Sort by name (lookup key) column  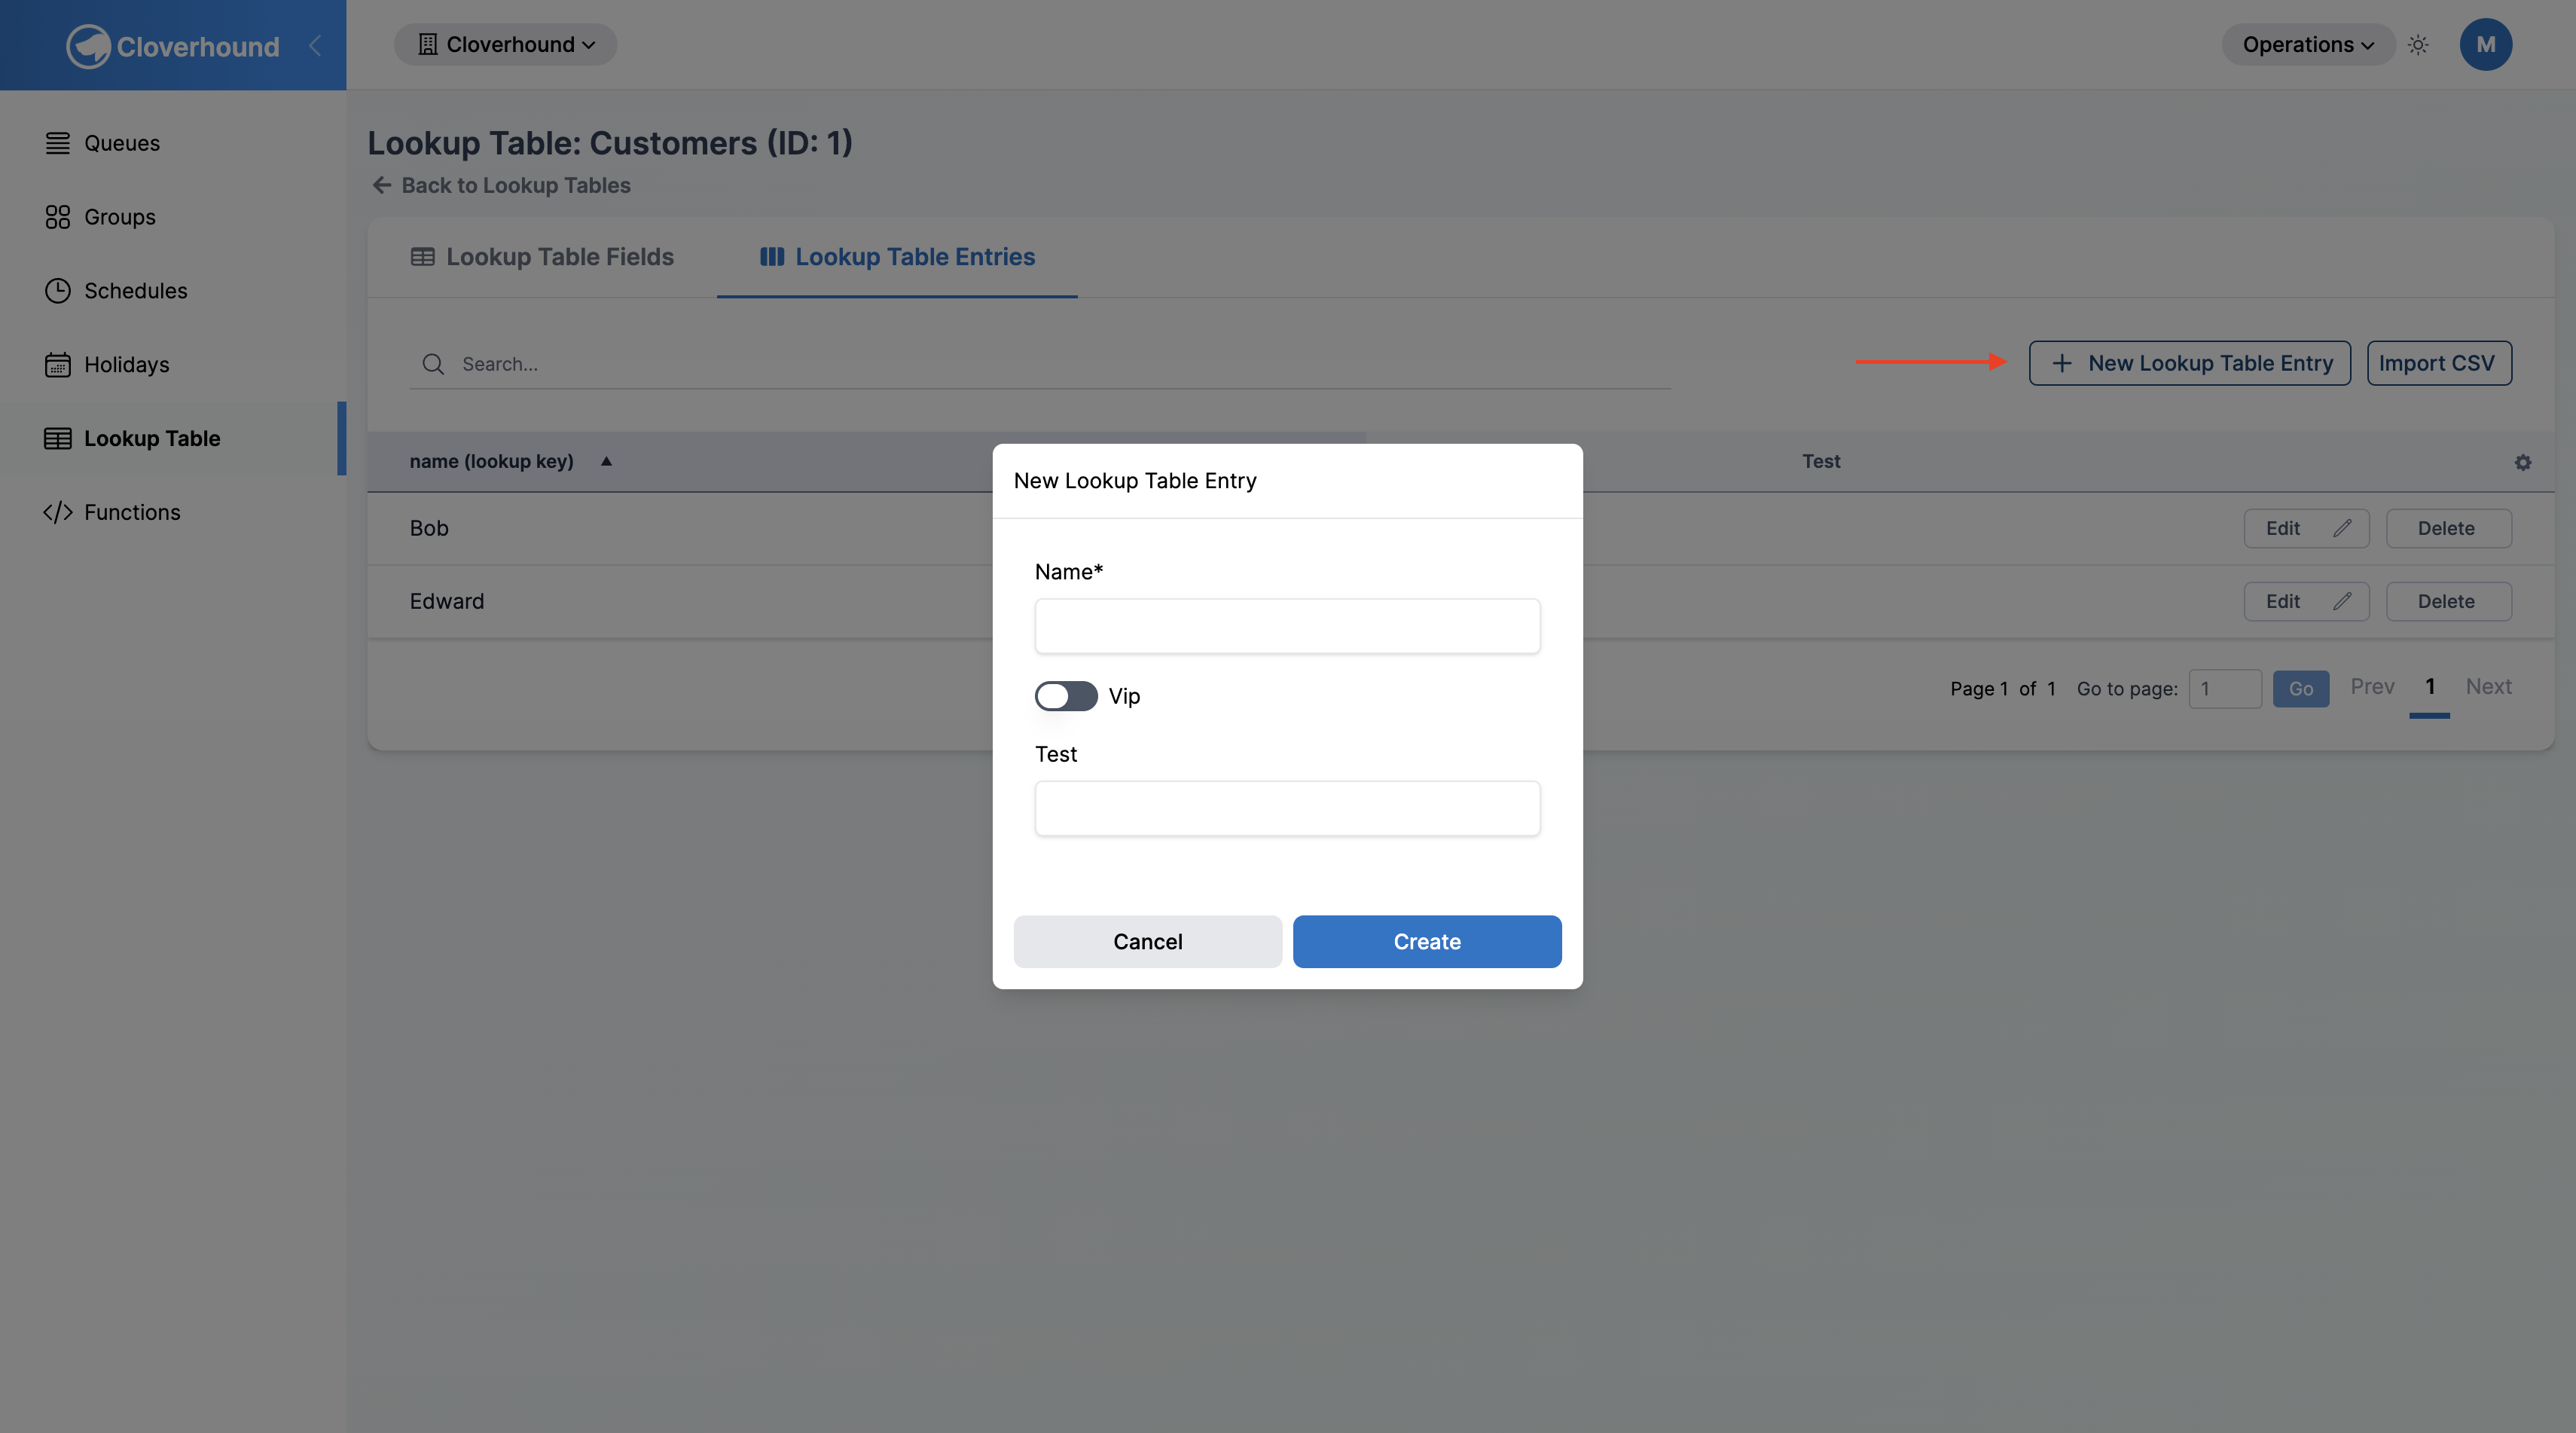[x=491, y=461]
